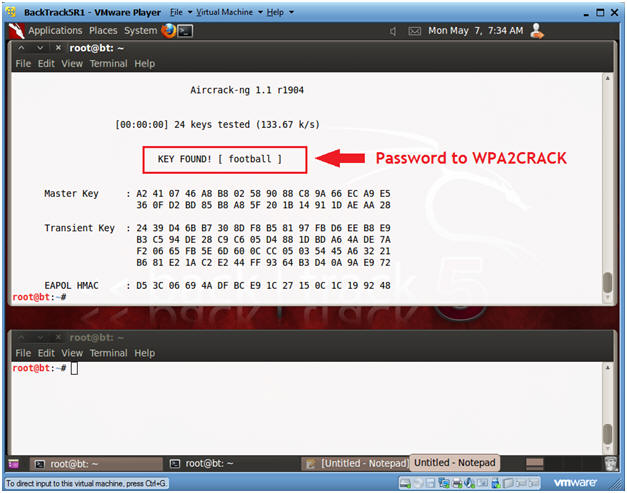Click the volume speaker icon in panel
Image resolution: width=627 pixels, height=493 pixels.
393,31
